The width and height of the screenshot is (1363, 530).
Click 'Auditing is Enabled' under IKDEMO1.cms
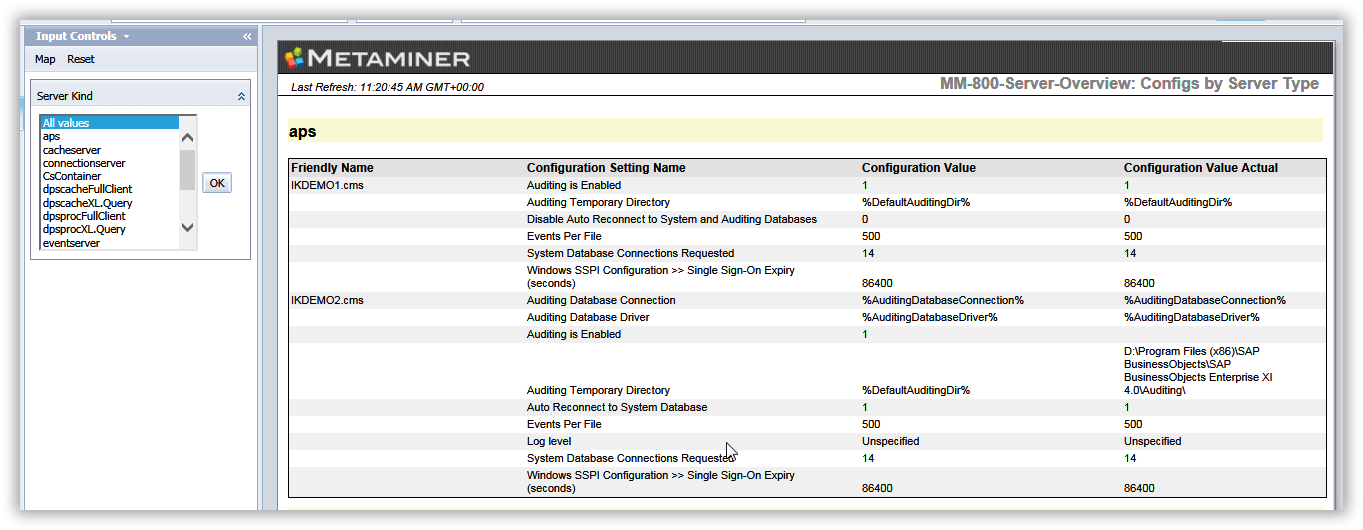pos(574,185)
